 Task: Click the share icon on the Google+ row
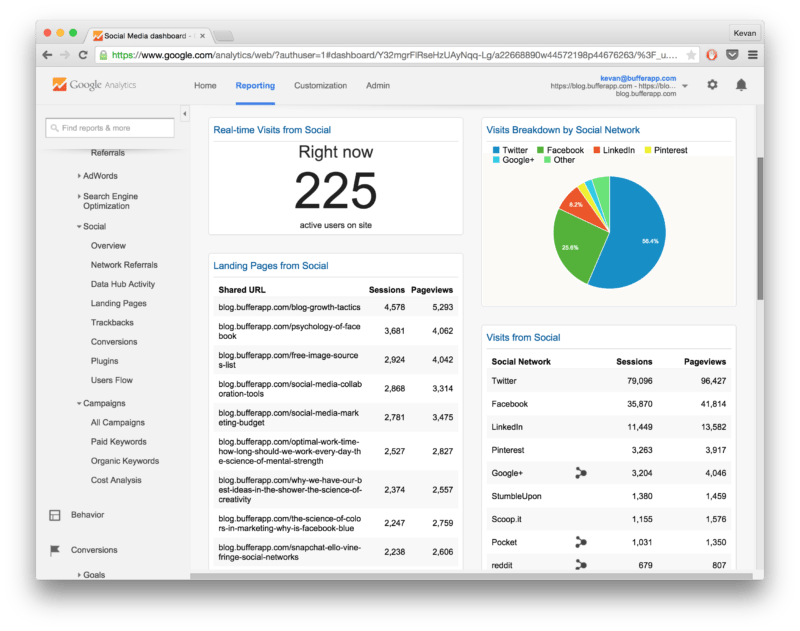[x=581, y=473]
